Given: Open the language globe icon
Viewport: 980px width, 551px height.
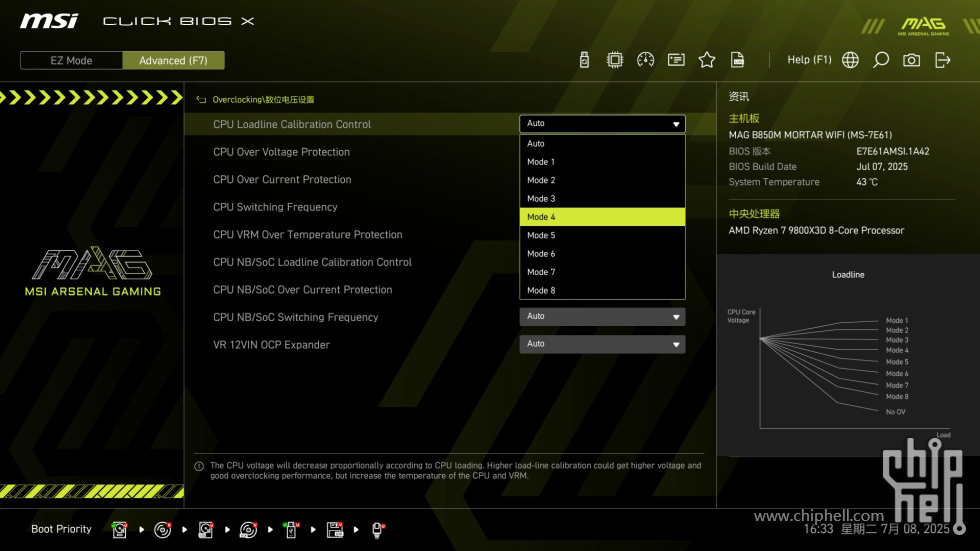Looking at the screenshot, I should (x=850, y=60).
